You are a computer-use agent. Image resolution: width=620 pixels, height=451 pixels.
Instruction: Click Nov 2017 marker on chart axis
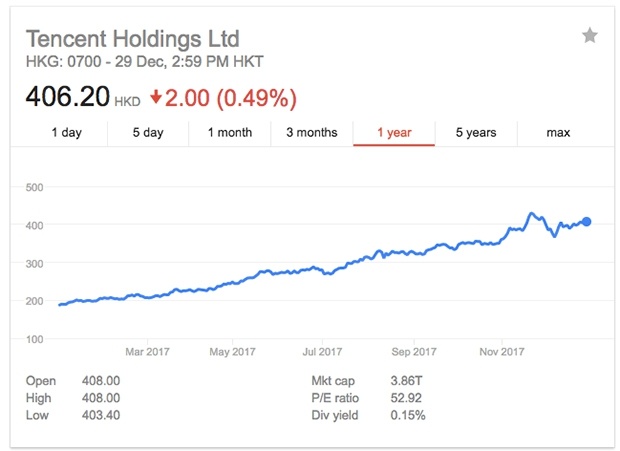click(x=502, y=352)
